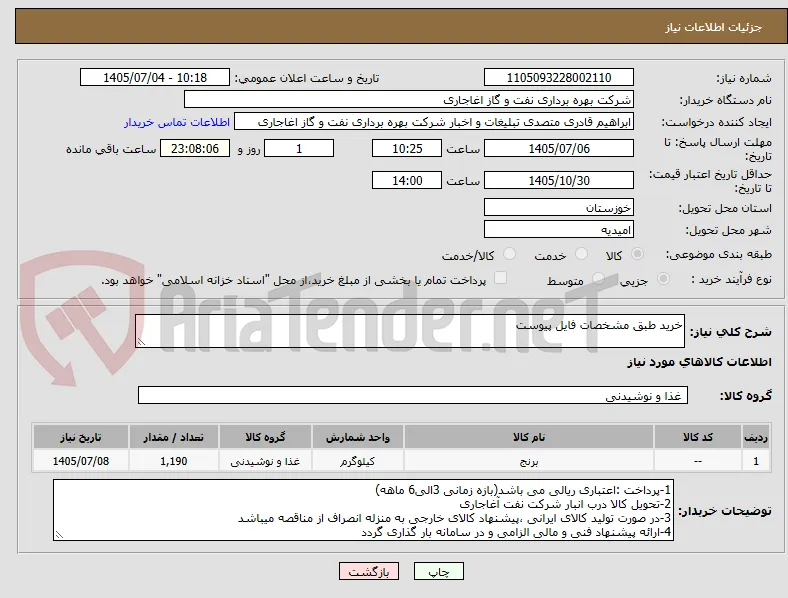The image size is (788, 598).
Task: Select the کالا radio button
Action: click(x=637, y=254)
